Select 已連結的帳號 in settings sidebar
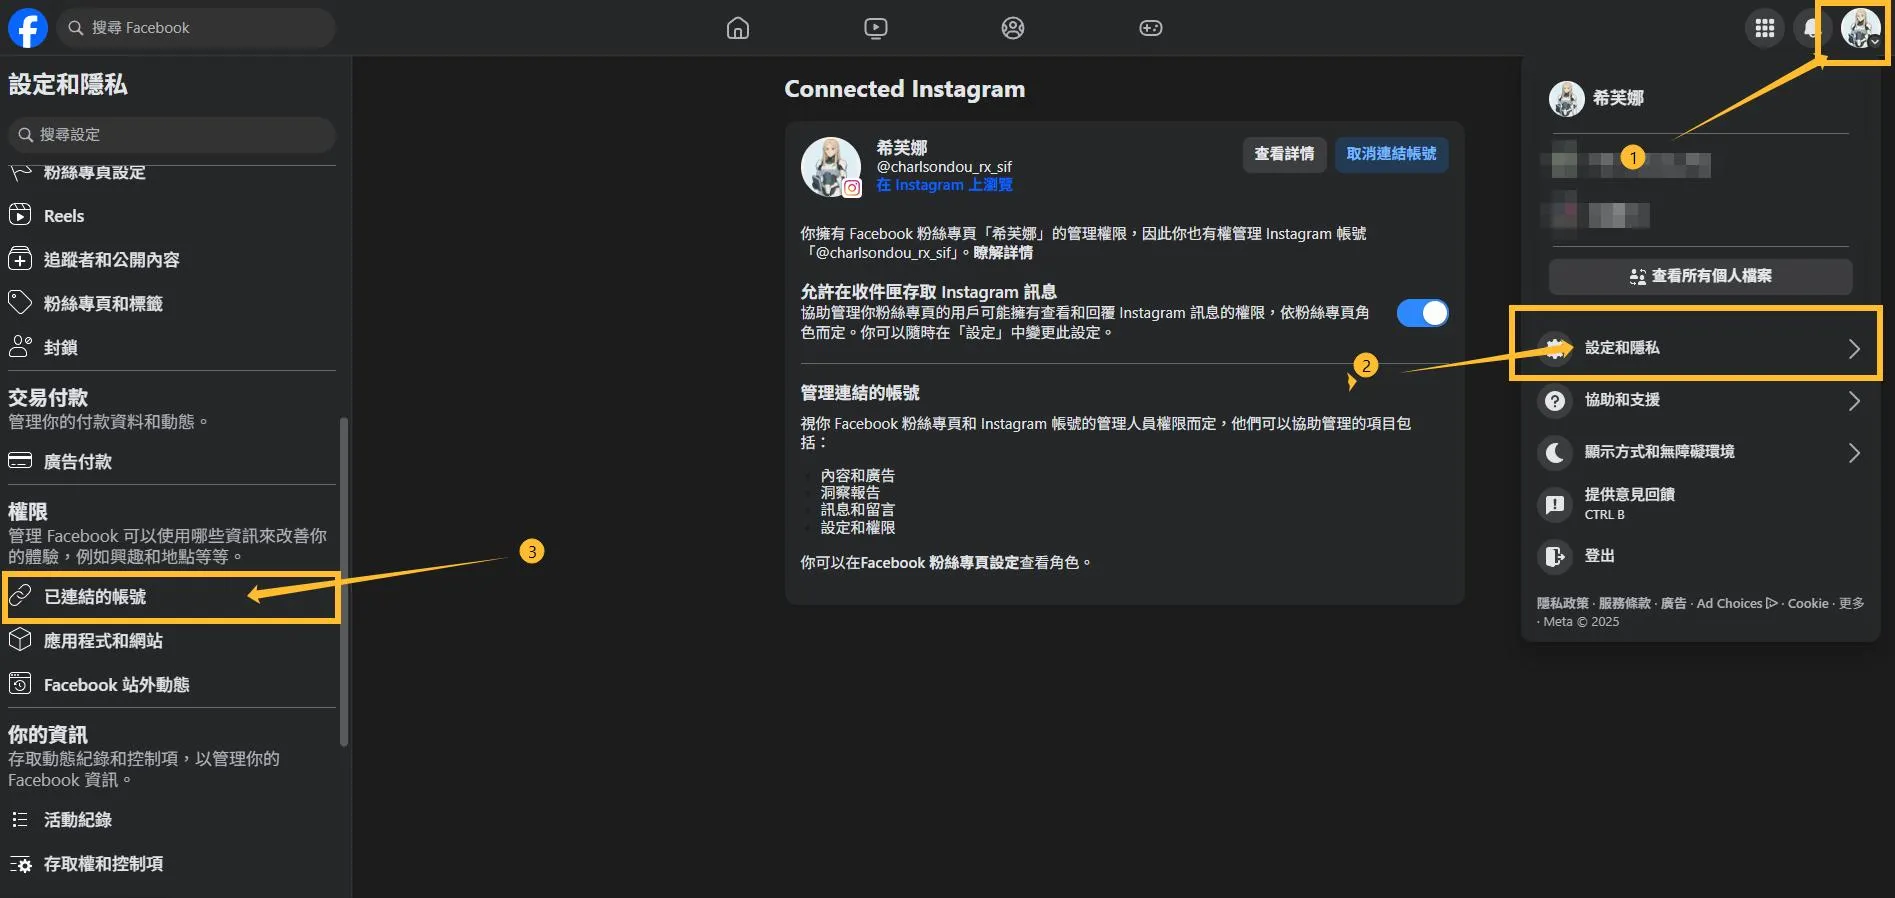This screenshot has width=1895, height=898. pos(95,597)
